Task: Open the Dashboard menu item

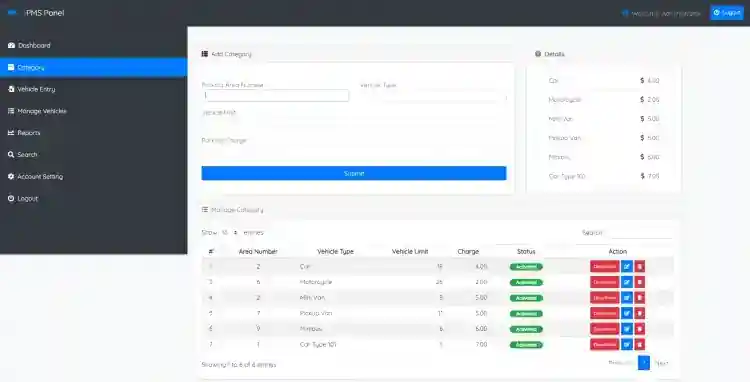Action: click(94, 45)
